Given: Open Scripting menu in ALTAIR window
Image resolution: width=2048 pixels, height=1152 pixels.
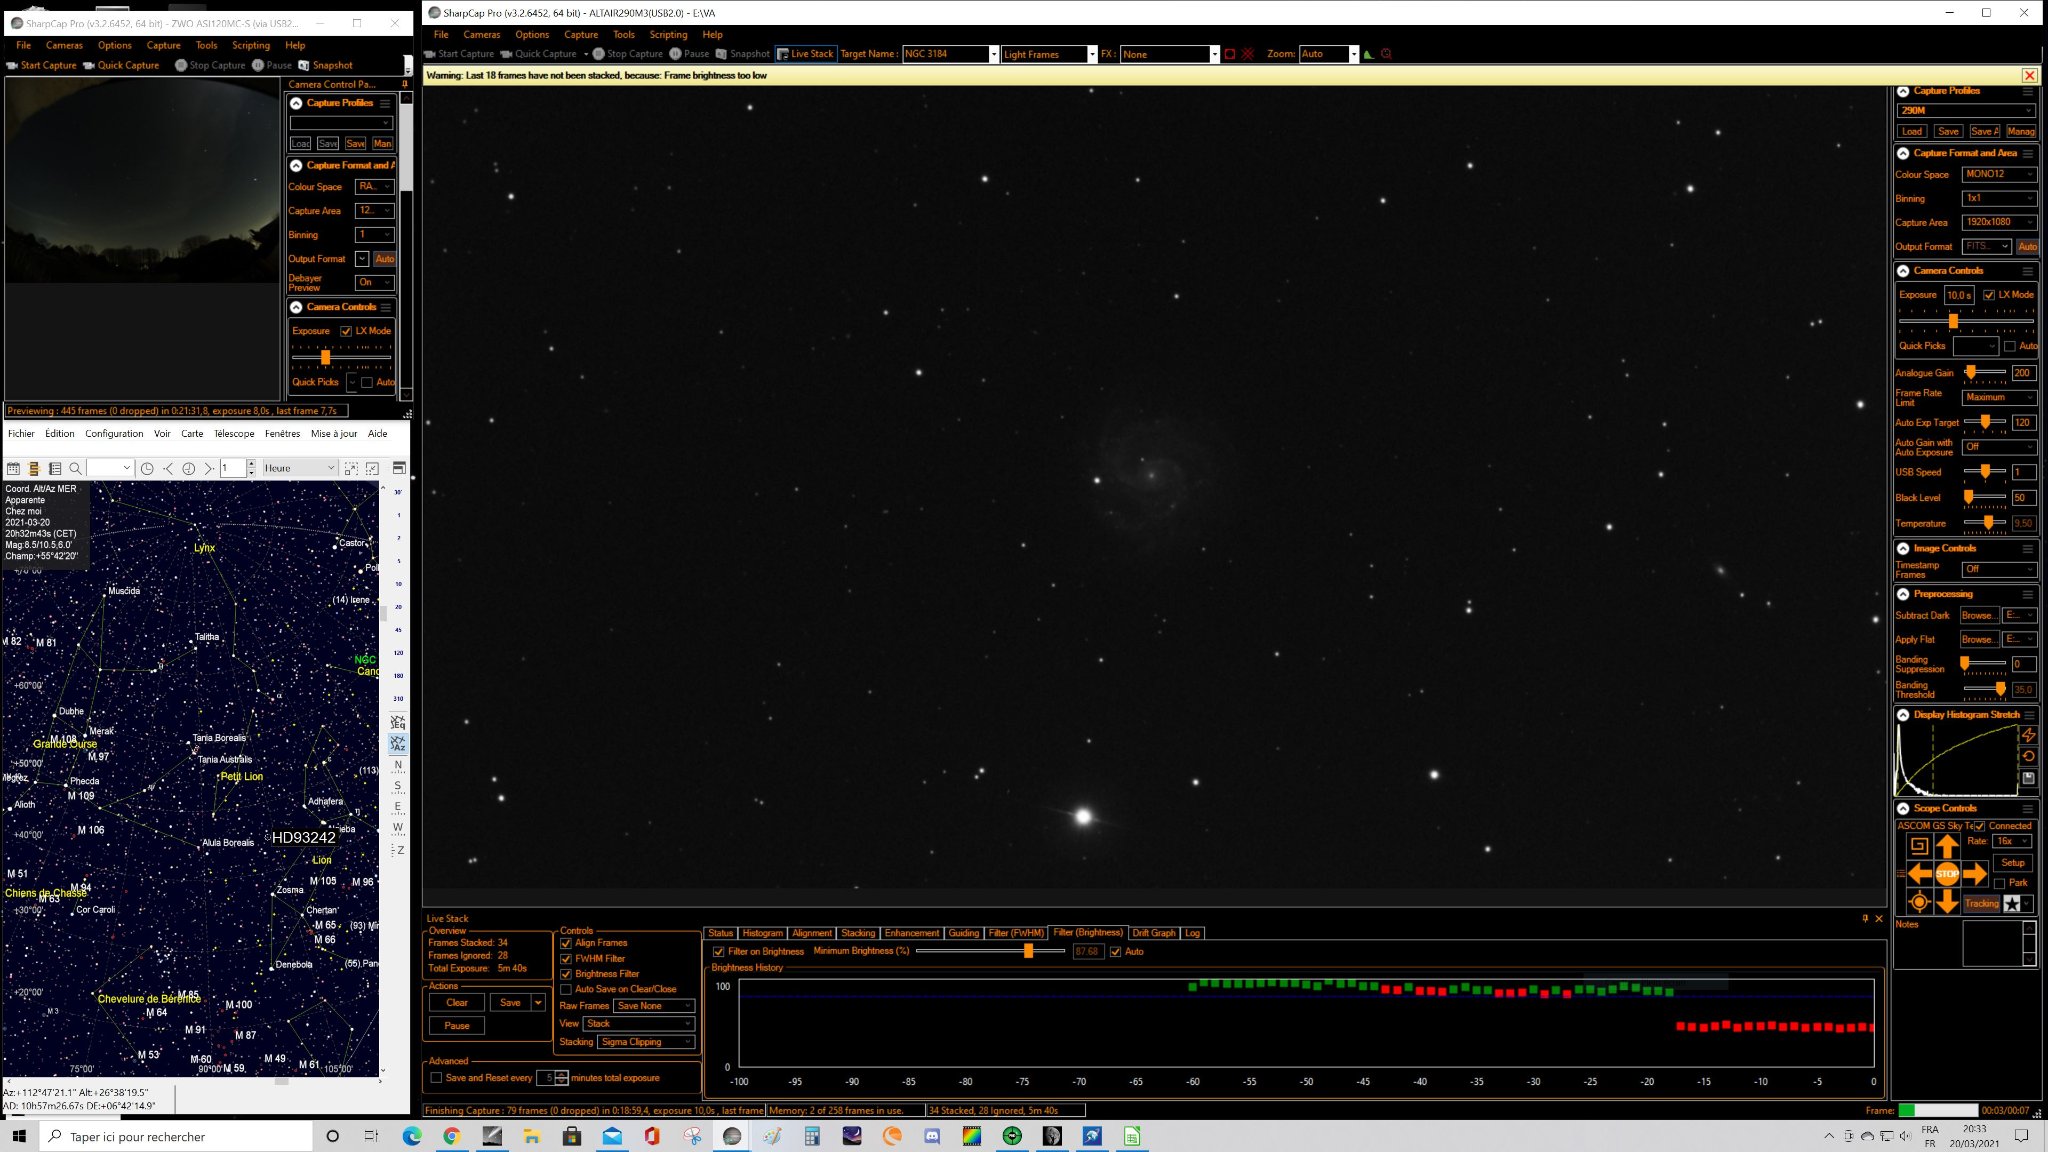Looking at the screenshot, I should point(668,34).
